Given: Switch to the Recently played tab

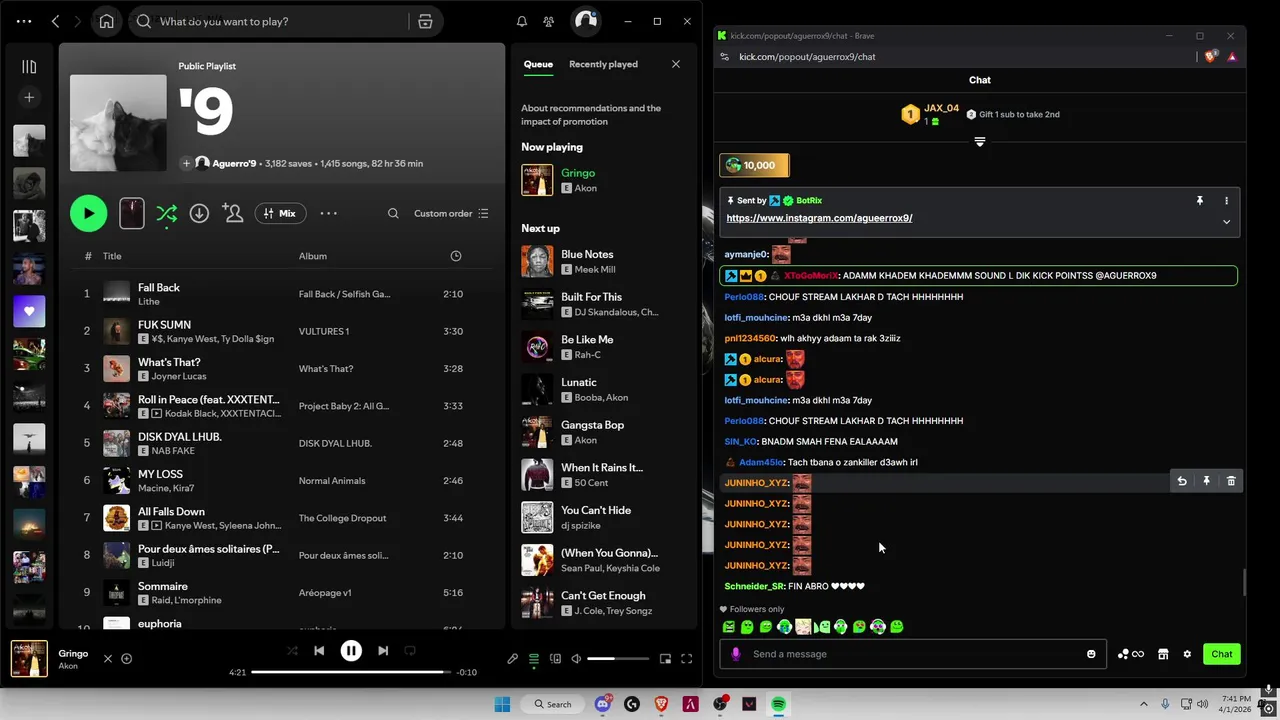Looking at the screenshot, I should pyautogui.click(x=603, y=64).
